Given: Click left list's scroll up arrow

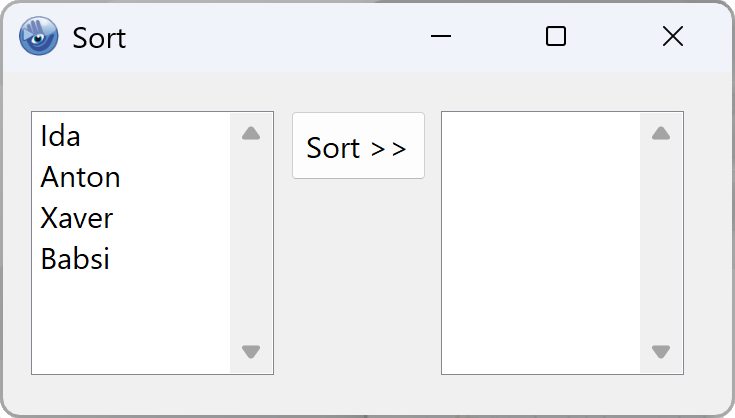Looking at the screenshot, I should pyautogui.click(x=251, y=133).
